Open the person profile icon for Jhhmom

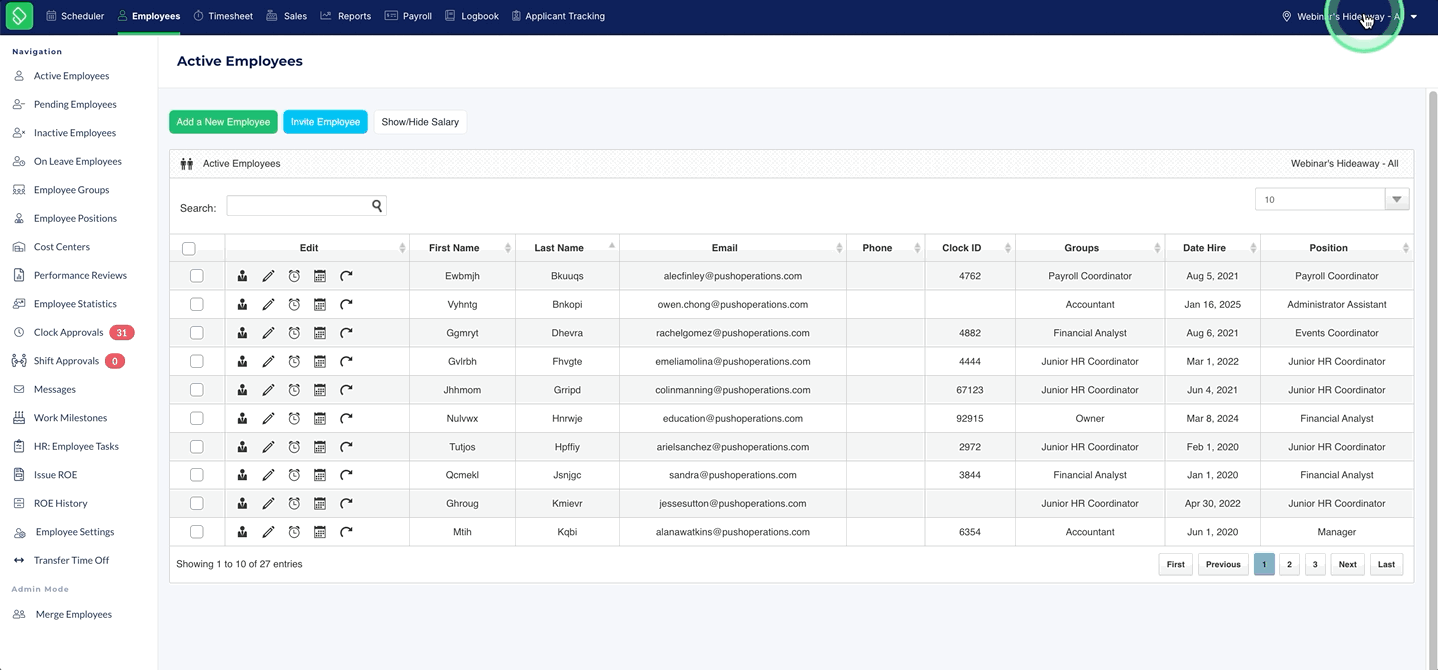click(242, 390)
